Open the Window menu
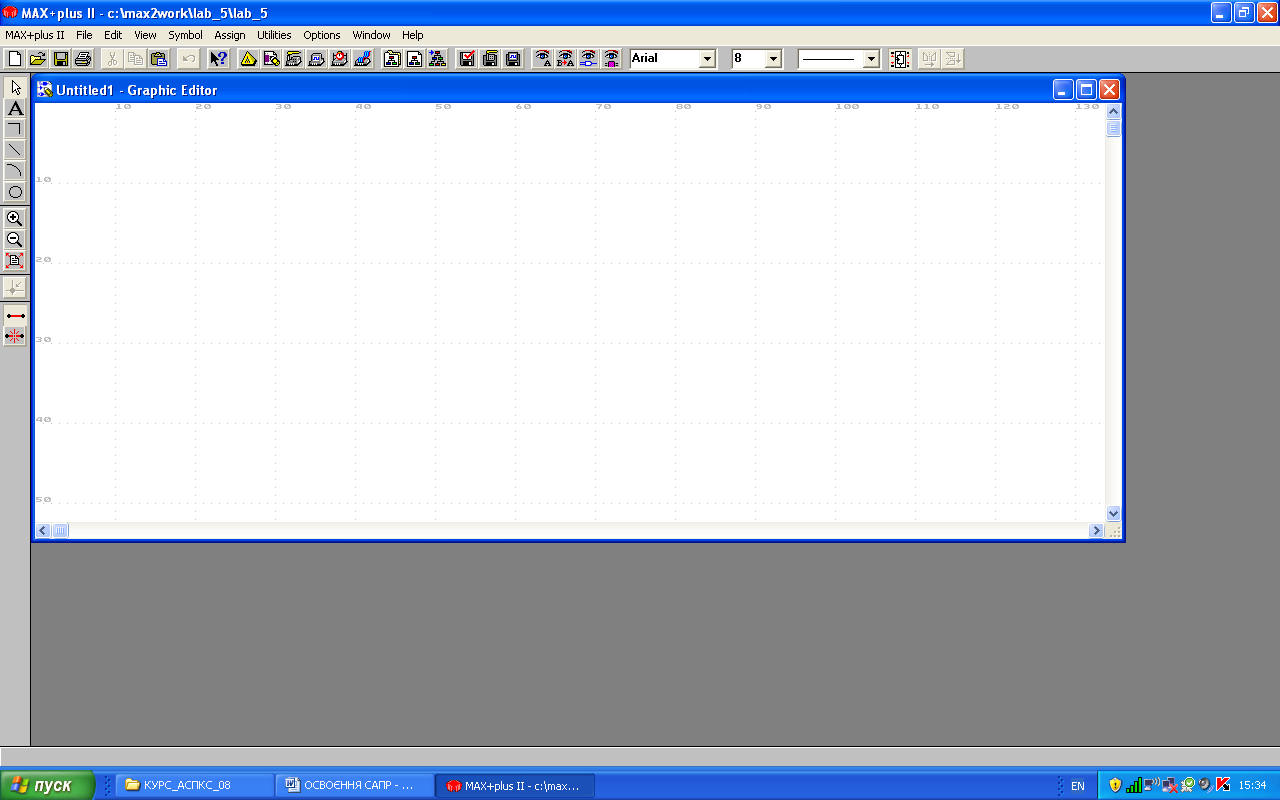 coord(371,35)
